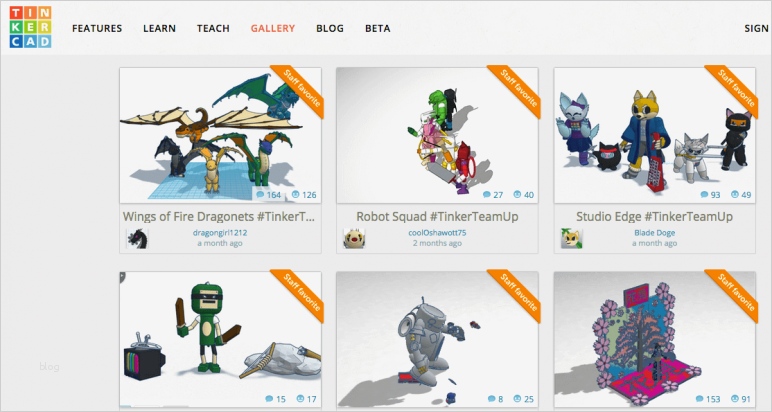Click the like icon showing 17
This screenshot has height=412, width=772.
[300, 399]
